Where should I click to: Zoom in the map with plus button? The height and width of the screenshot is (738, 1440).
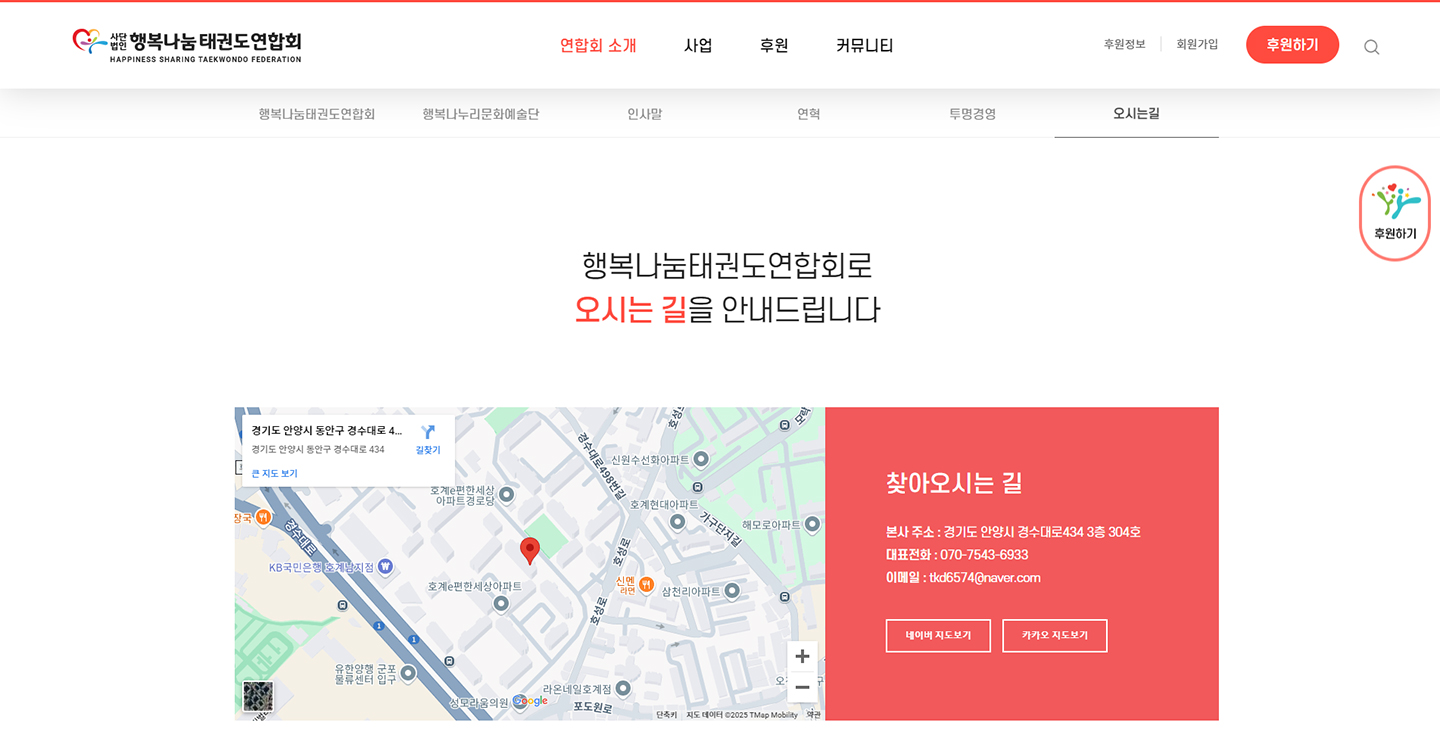click(802, 656)
